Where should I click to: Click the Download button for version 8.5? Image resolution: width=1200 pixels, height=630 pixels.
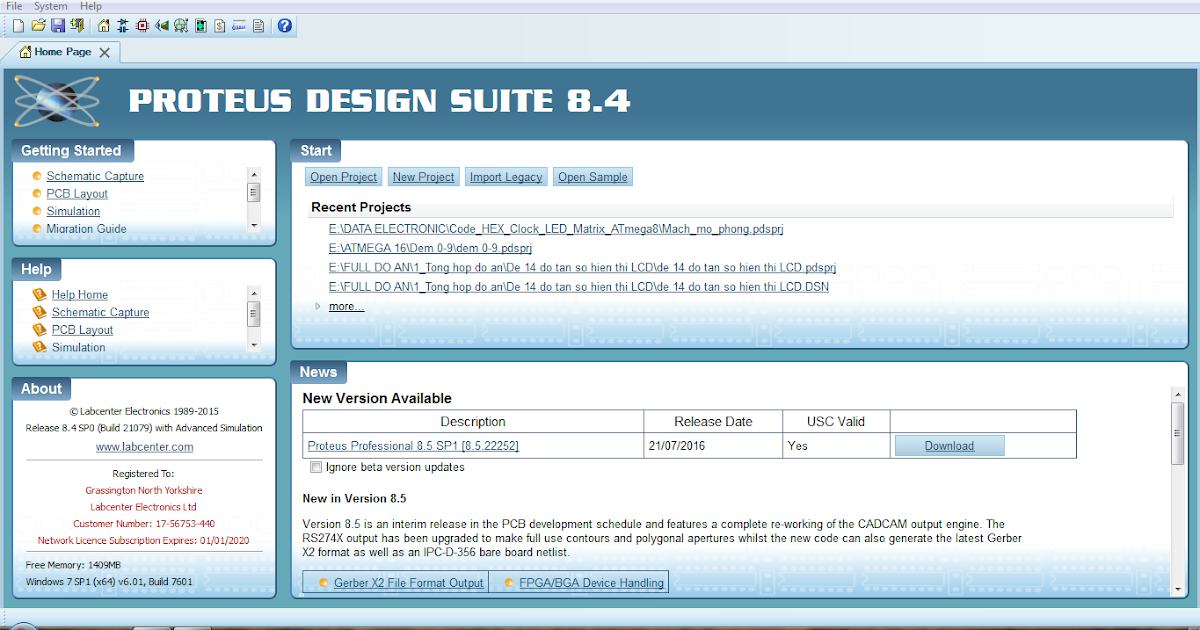point(949,446)
